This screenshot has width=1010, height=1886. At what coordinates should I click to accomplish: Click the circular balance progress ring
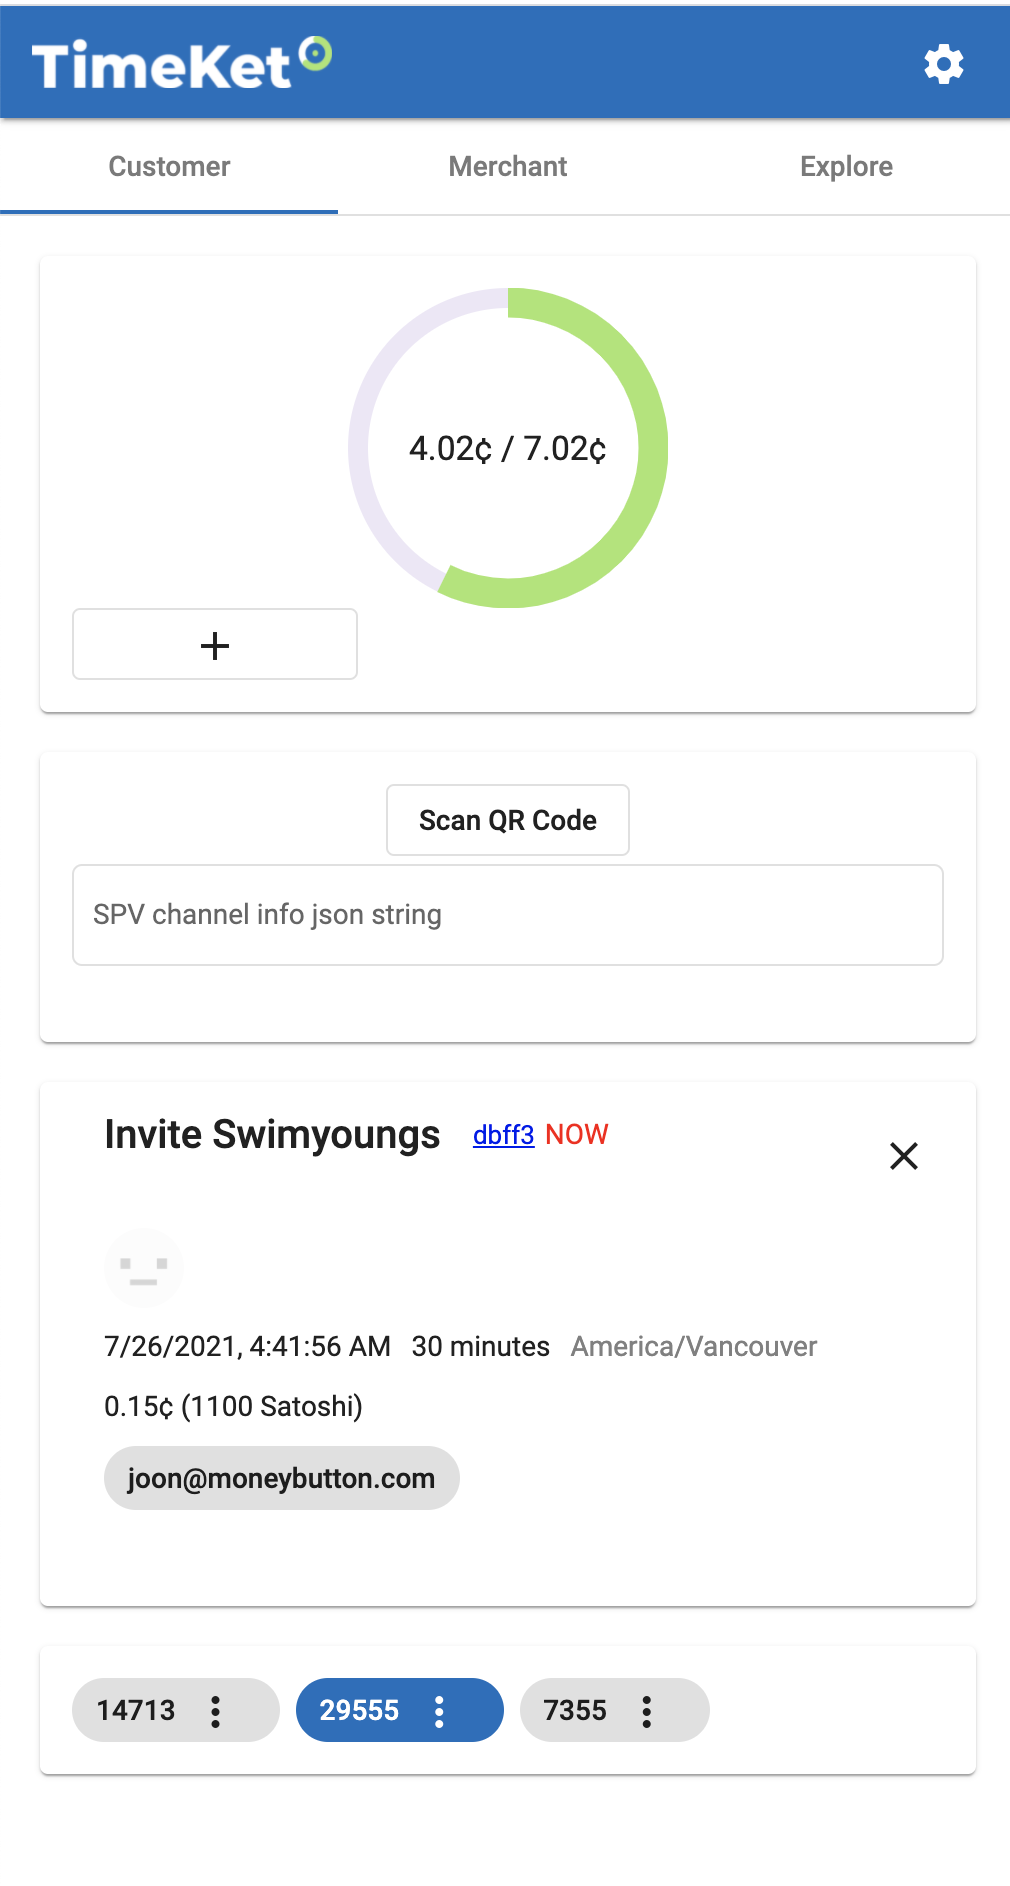[x=508, y=448]
